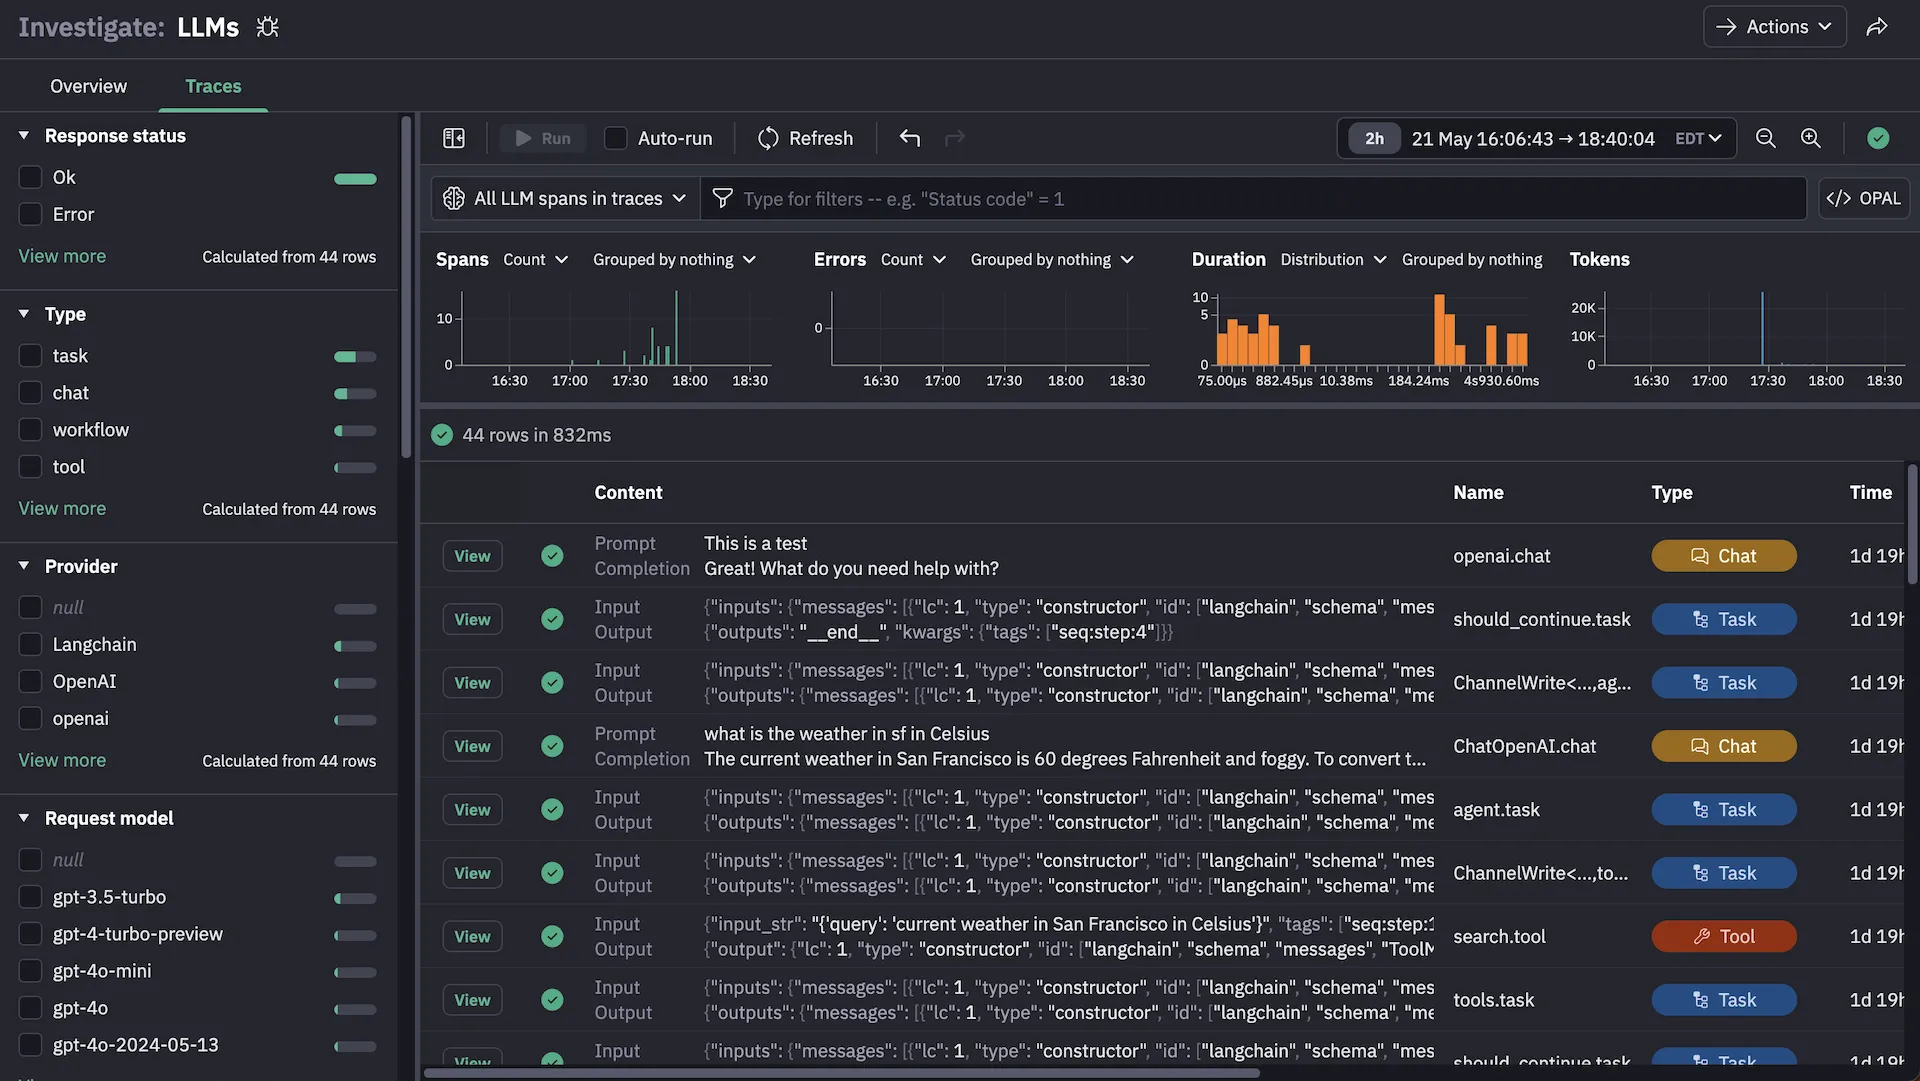
Task: Open the All LLM spans in traces dropdown
Action: 566,198
